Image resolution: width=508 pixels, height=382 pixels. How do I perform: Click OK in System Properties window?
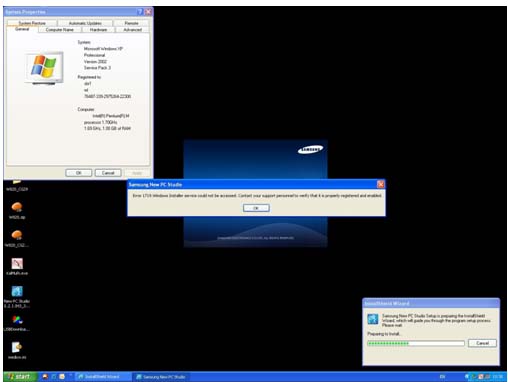[x=79, y=173]
